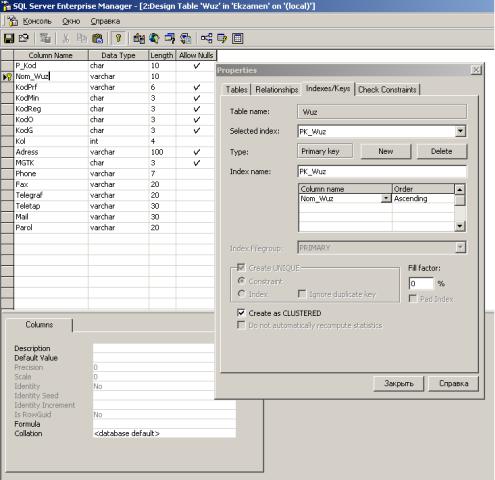Viewport: 495px width, 480px height.
Task: Select the Phone column name cell
Action: (x=51, y=174)
